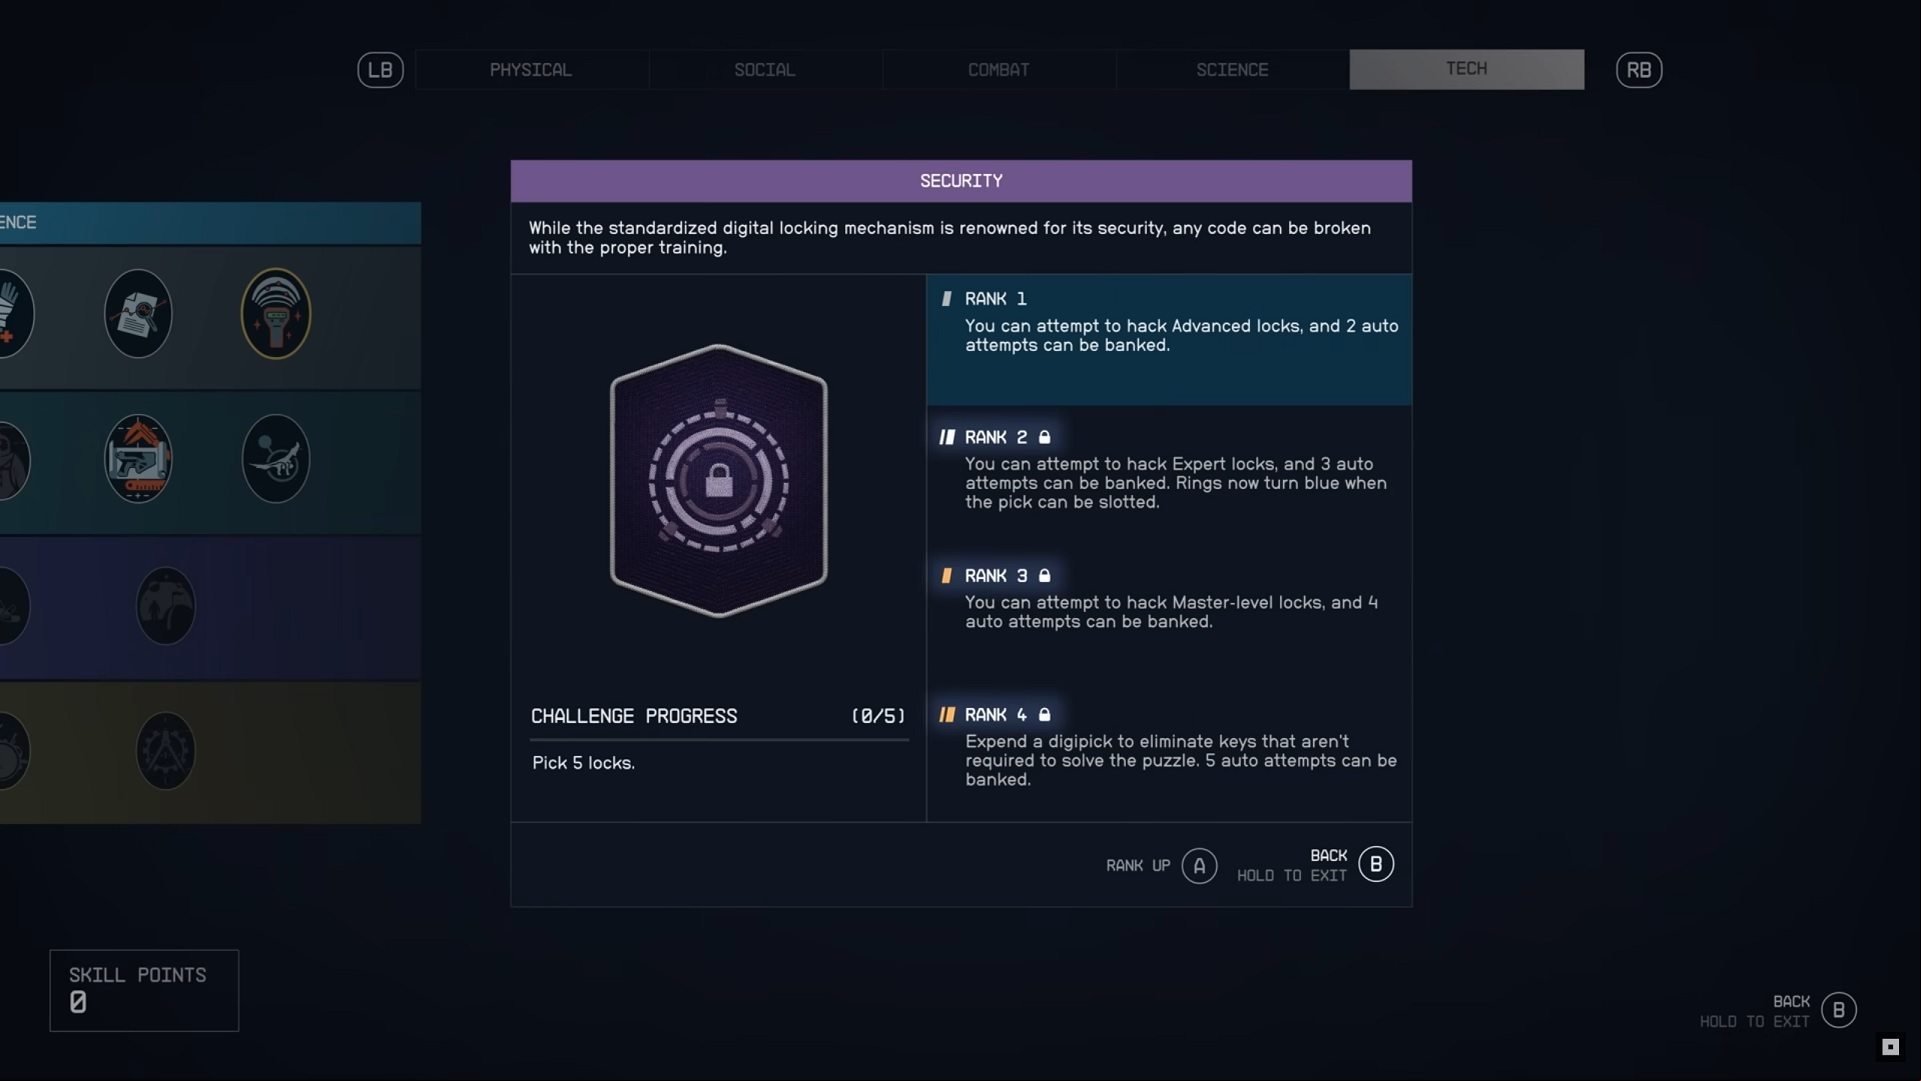Select the Rank 1 description row
The width and height of the screenshot is (1921, 1081).
(x=1169, y=340)
